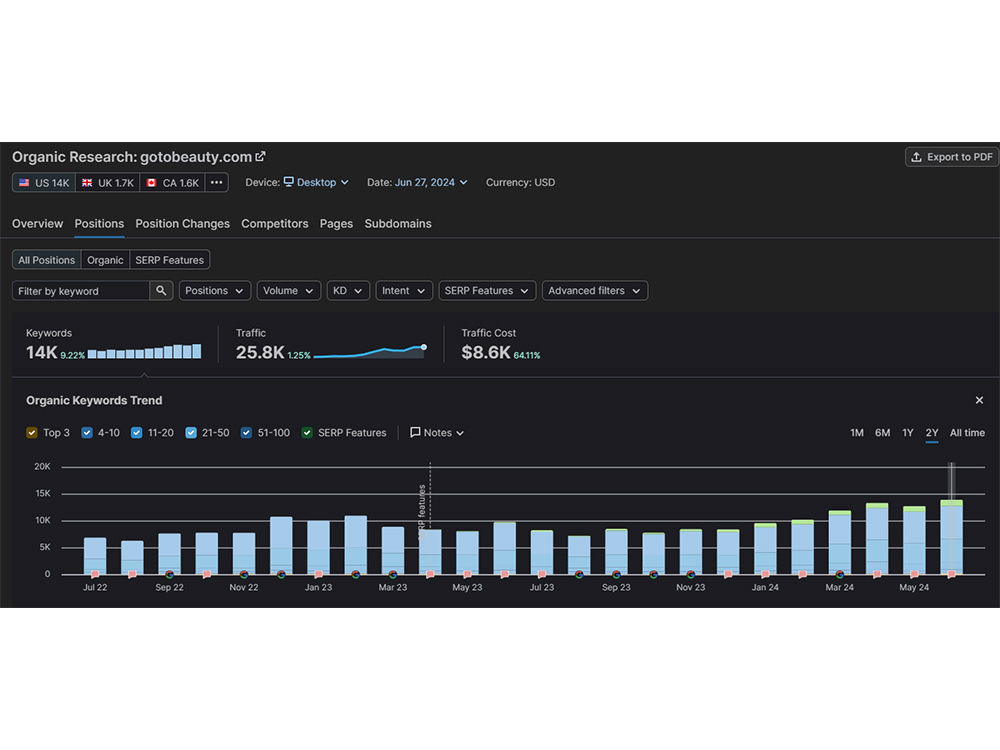Click the Google update icon at Sep 23
The height and width of the screenshot is (750, 1000).
point(616,574)
